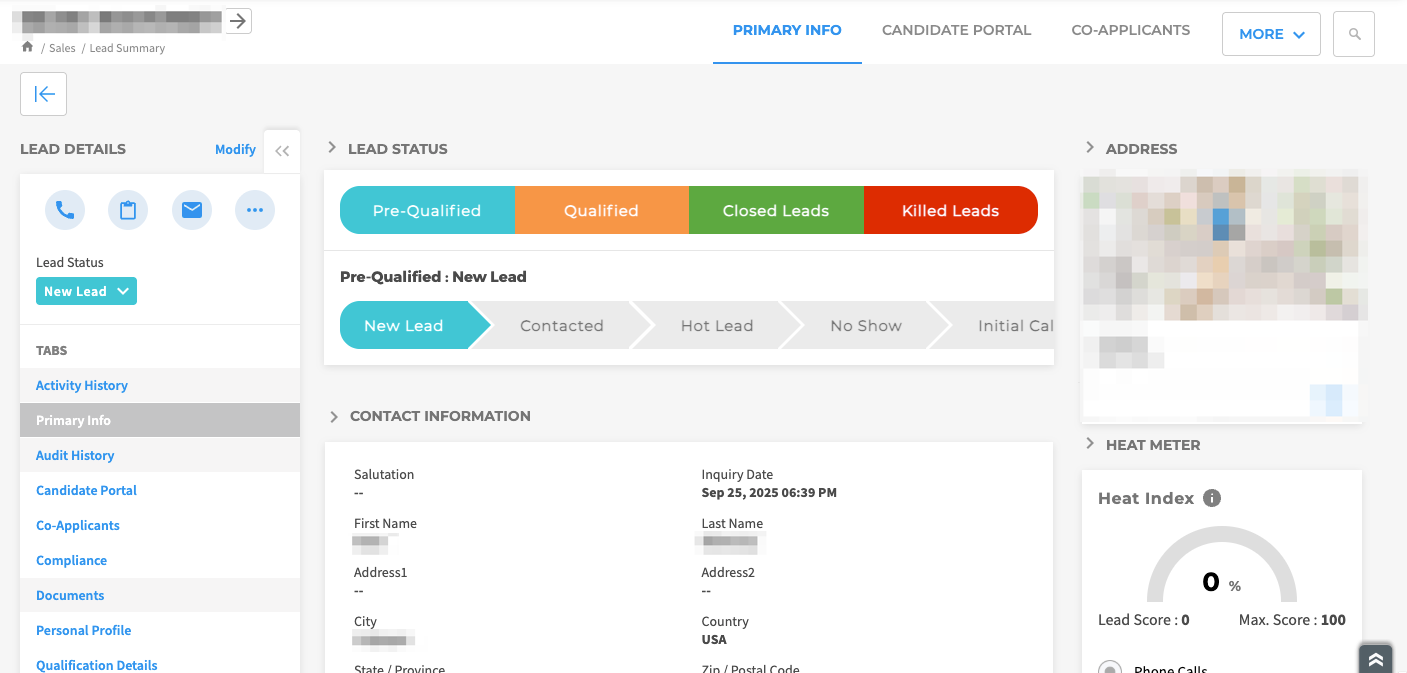Viewport: 1407px width, 673px height.
Task: Open the New Lead status dropdown
Action: point(86,291)
